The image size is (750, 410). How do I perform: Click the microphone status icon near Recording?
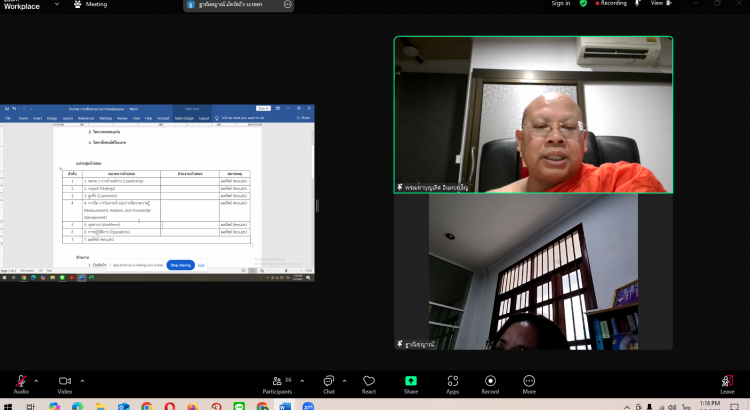(x=638, y=3)
